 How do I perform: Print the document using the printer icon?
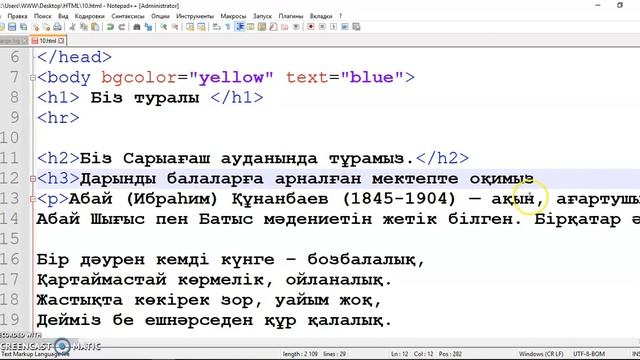pos(58,27)
